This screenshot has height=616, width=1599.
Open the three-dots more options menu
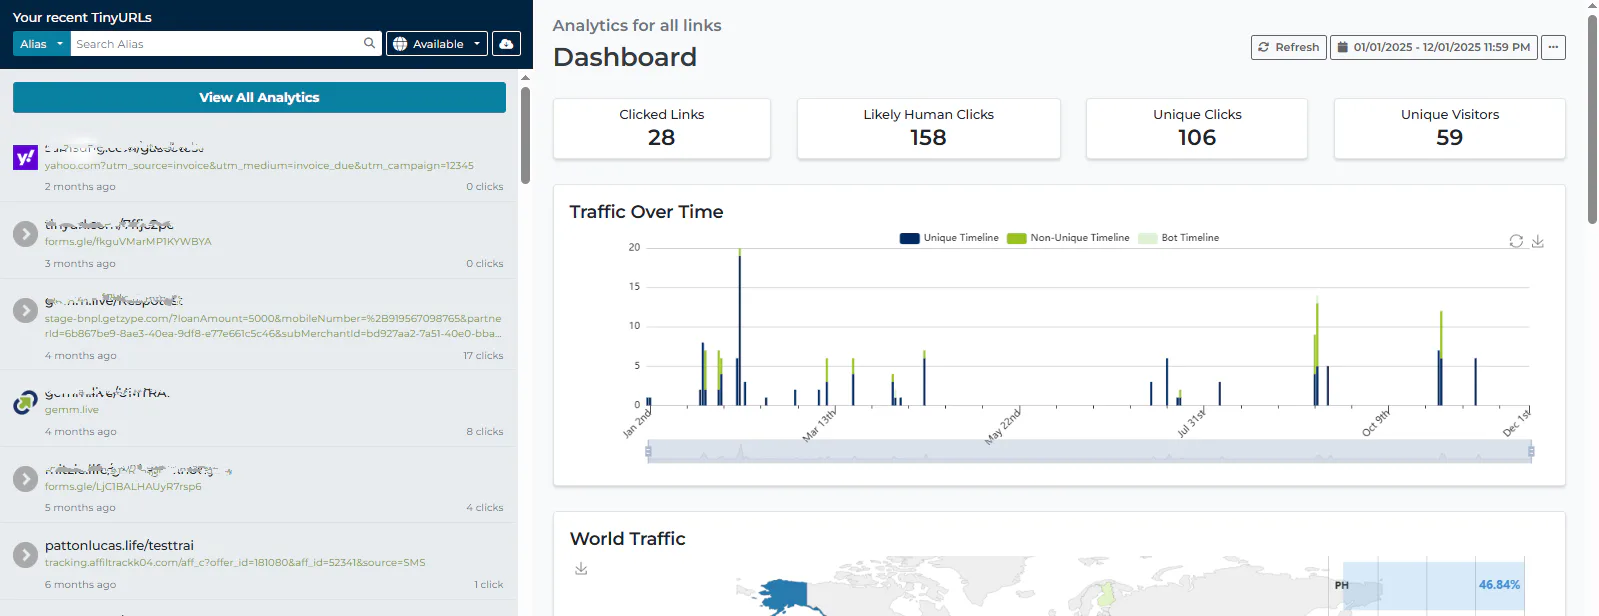tap(1553, 47)
